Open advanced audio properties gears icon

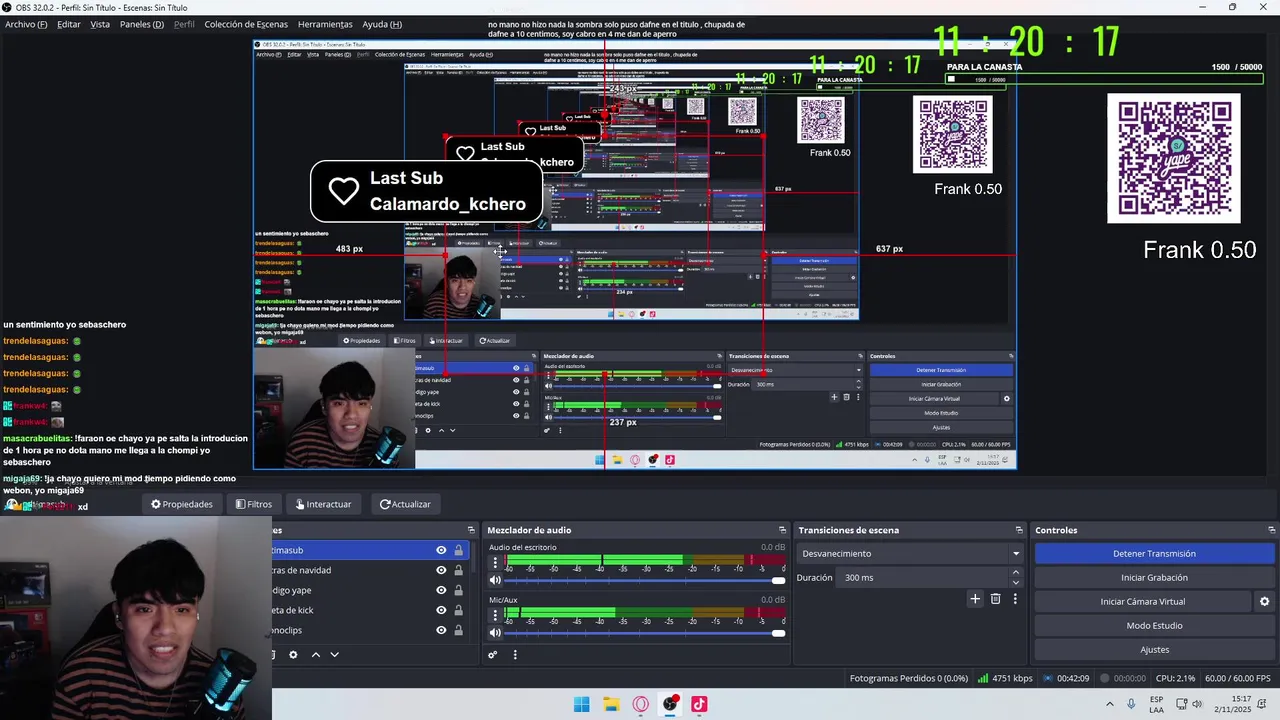pos(493,655)
